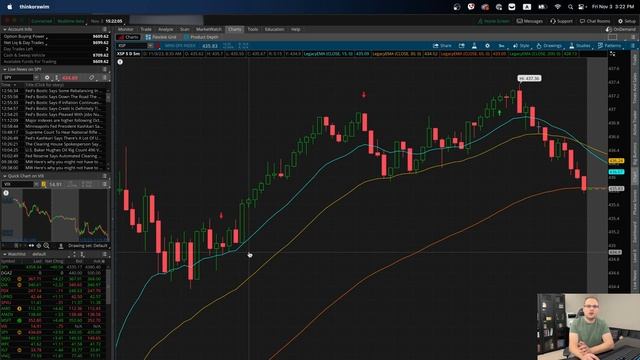Open the watchlist default list selector
Image resolution: width=640 pixels, height=360 pixels.
(x=39, y=254)
